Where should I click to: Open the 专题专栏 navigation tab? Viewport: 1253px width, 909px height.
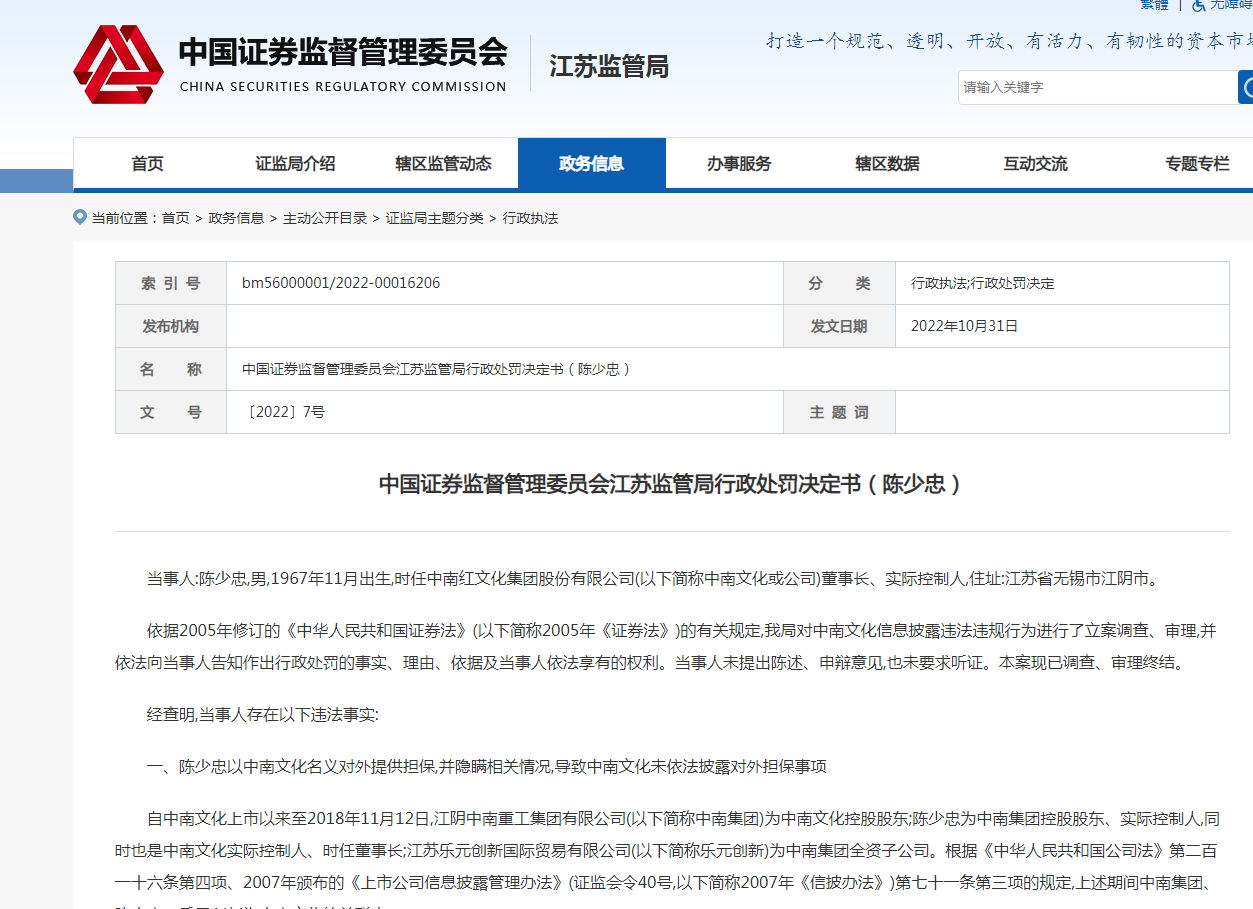[1197, 164]
